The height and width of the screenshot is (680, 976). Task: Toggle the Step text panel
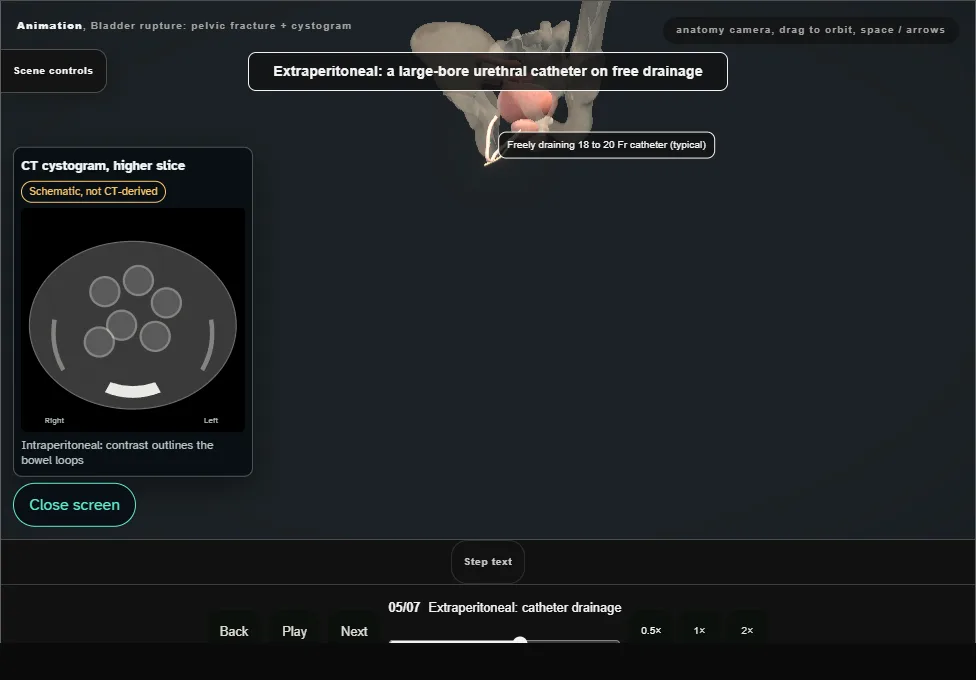[488, 562]
